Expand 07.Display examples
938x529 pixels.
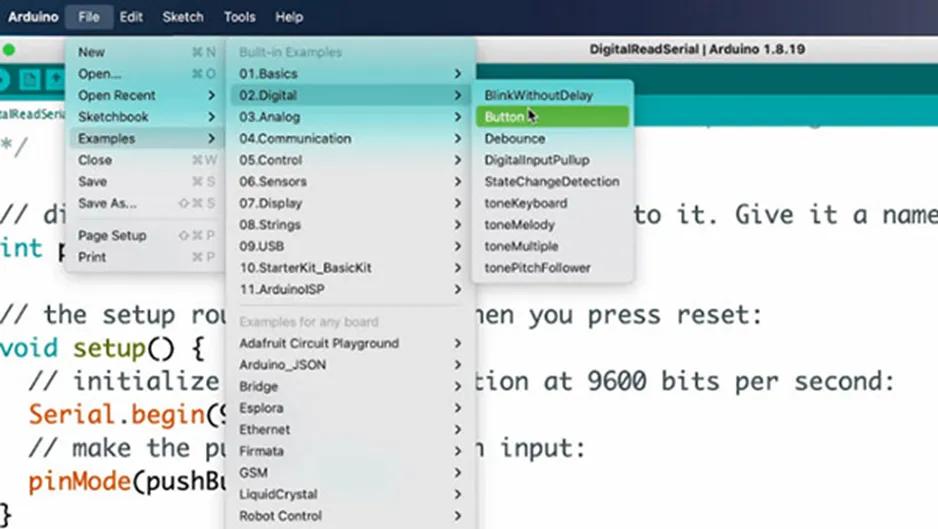pos(351,203)
